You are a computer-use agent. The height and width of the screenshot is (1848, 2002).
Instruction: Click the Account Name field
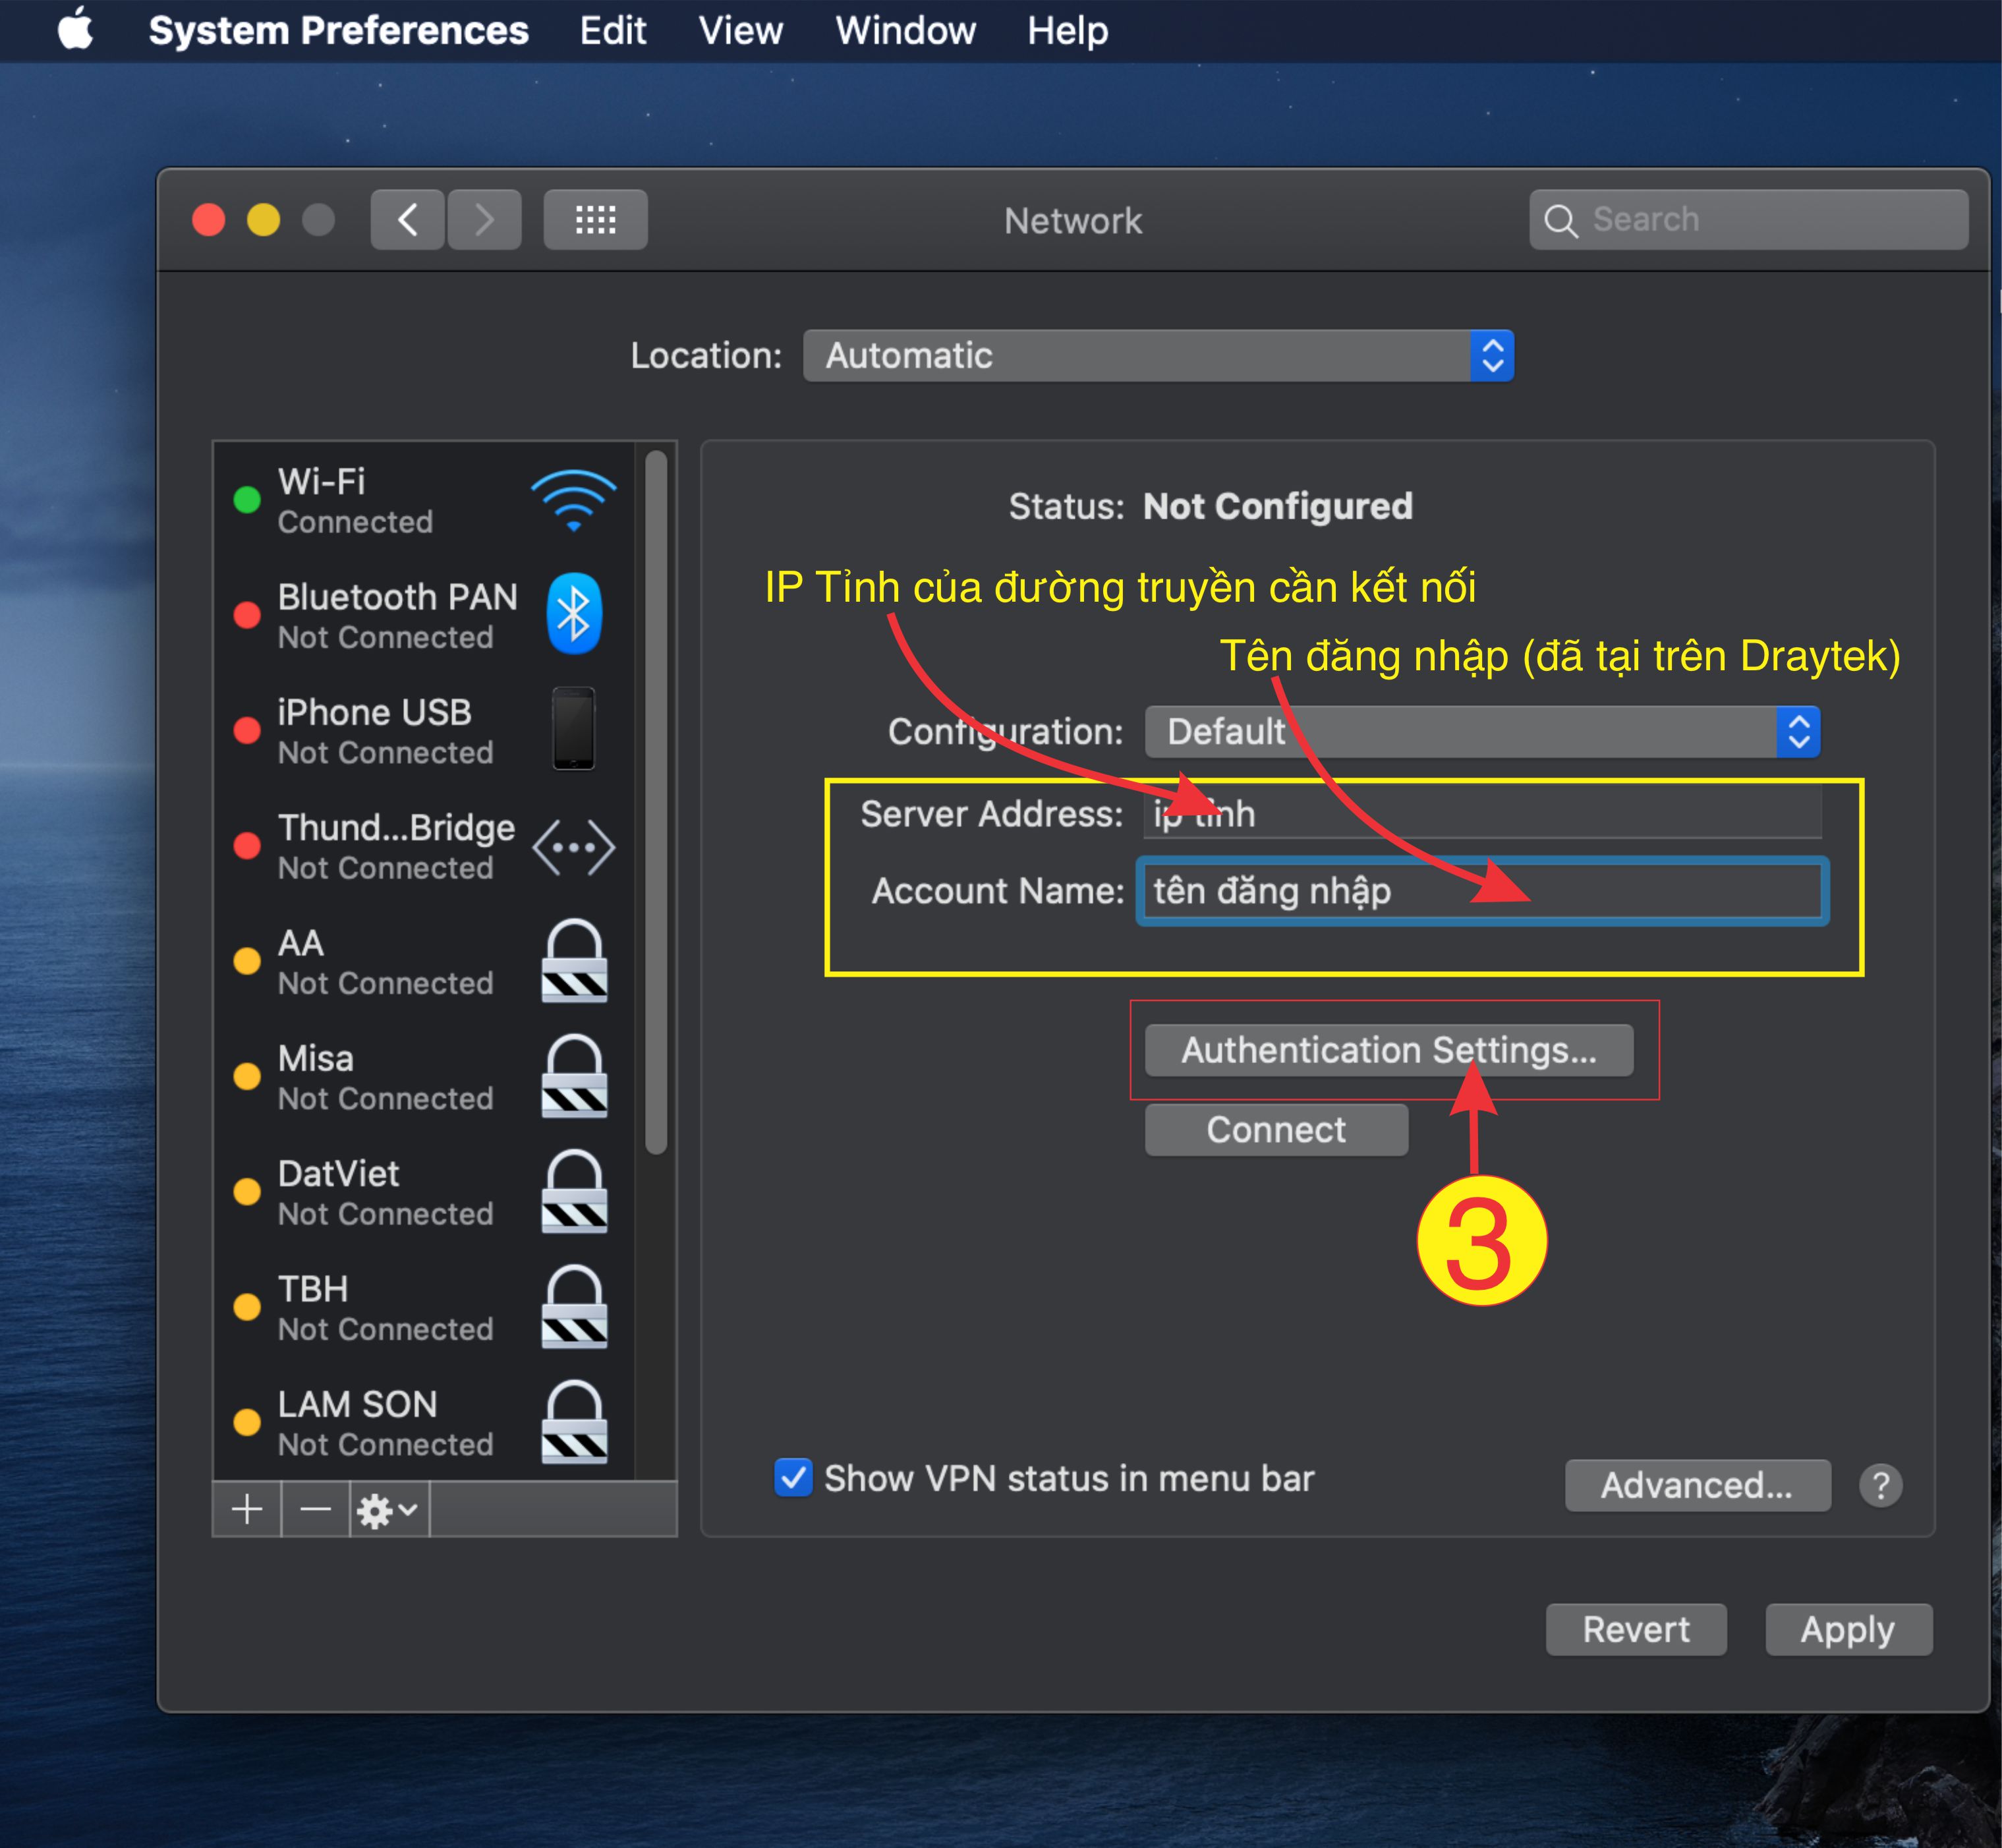click(x=1482, y=891)
